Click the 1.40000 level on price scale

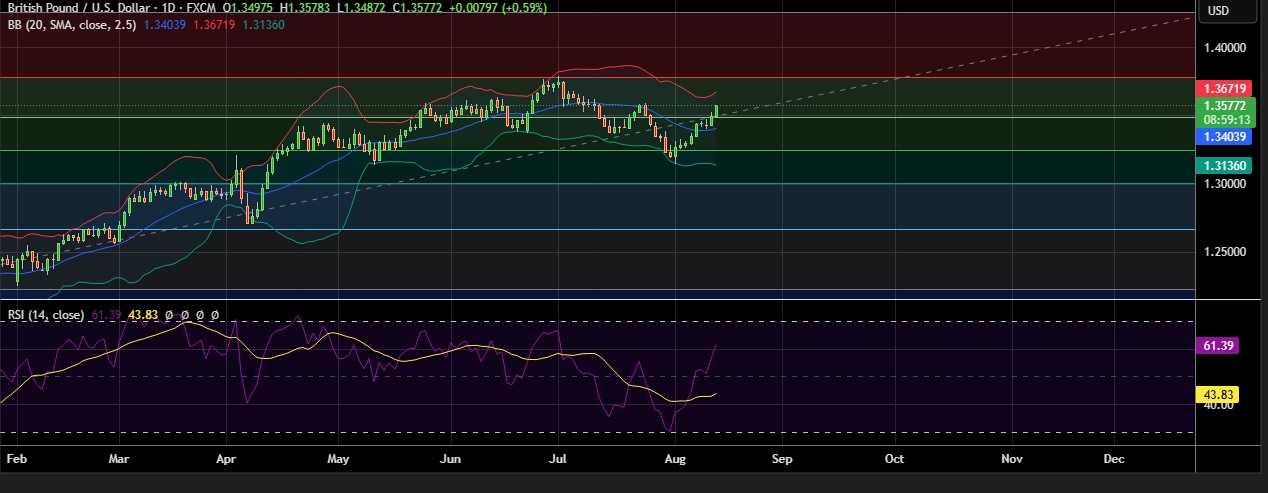1224,47
